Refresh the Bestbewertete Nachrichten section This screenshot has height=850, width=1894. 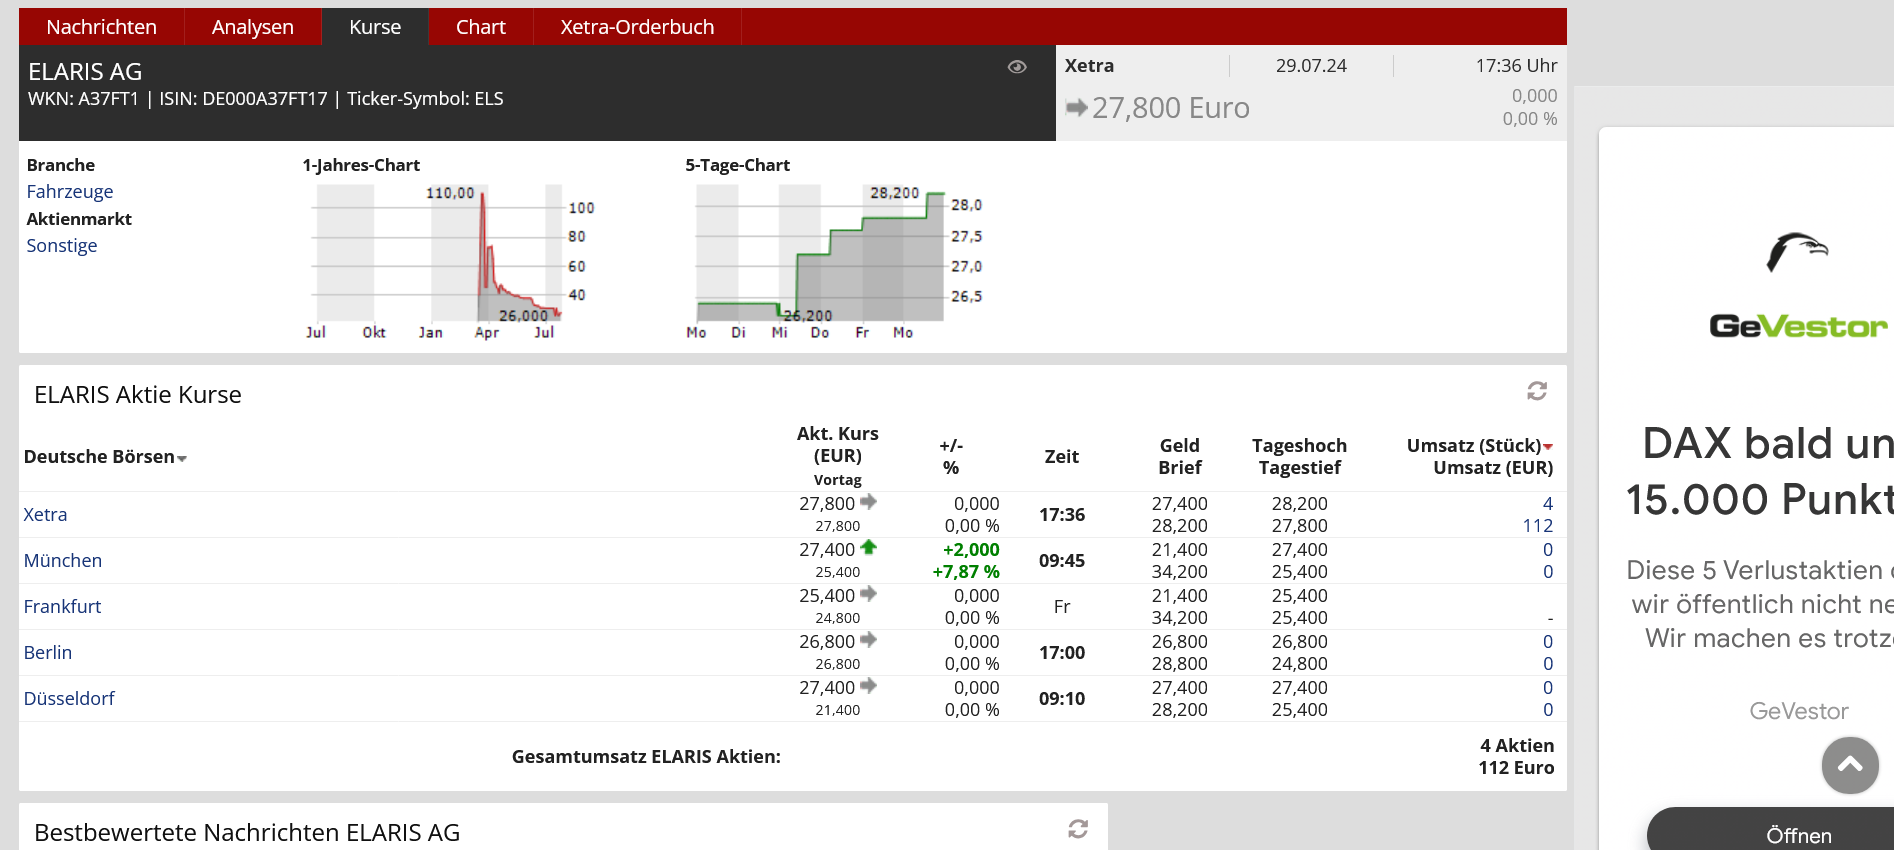(1078, 829)
